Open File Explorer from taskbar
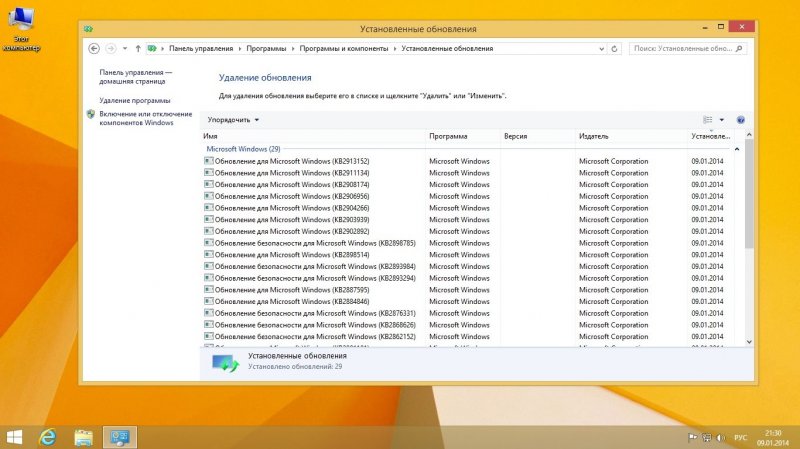800x449 pixels. 84,437
